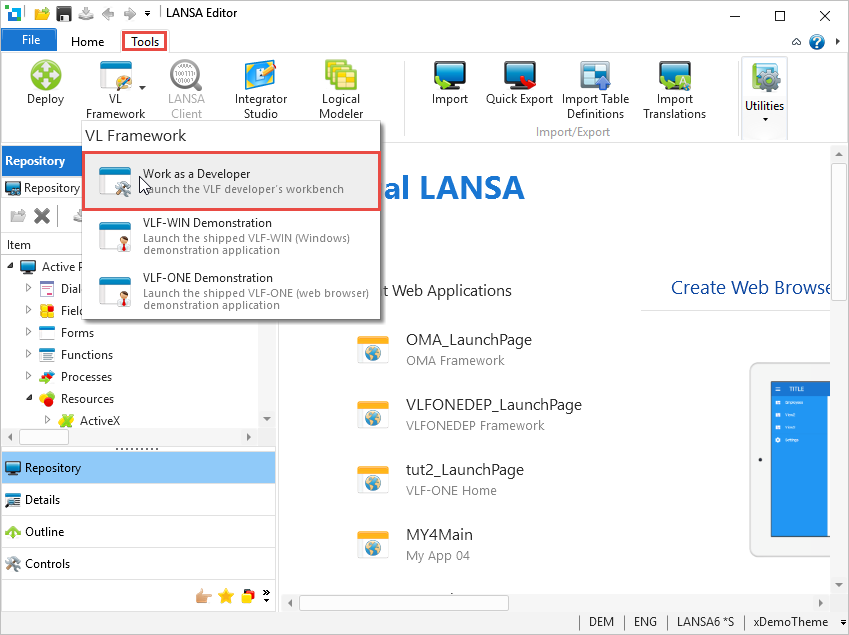
Task: Click the save disk icon in the title bar
Action: tap(64, 14)
